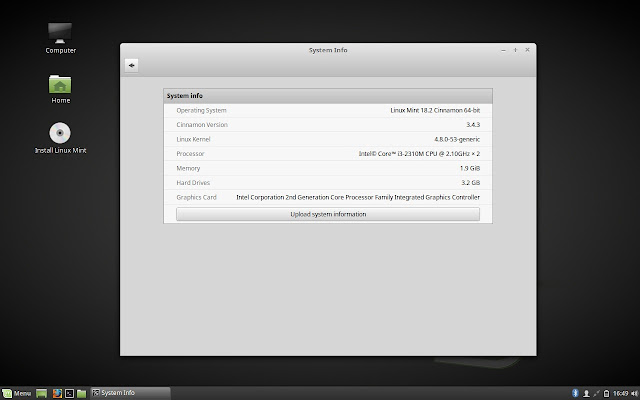640x400 pixels.
Task: Open the user applet in tray
Action: (586, 393)
